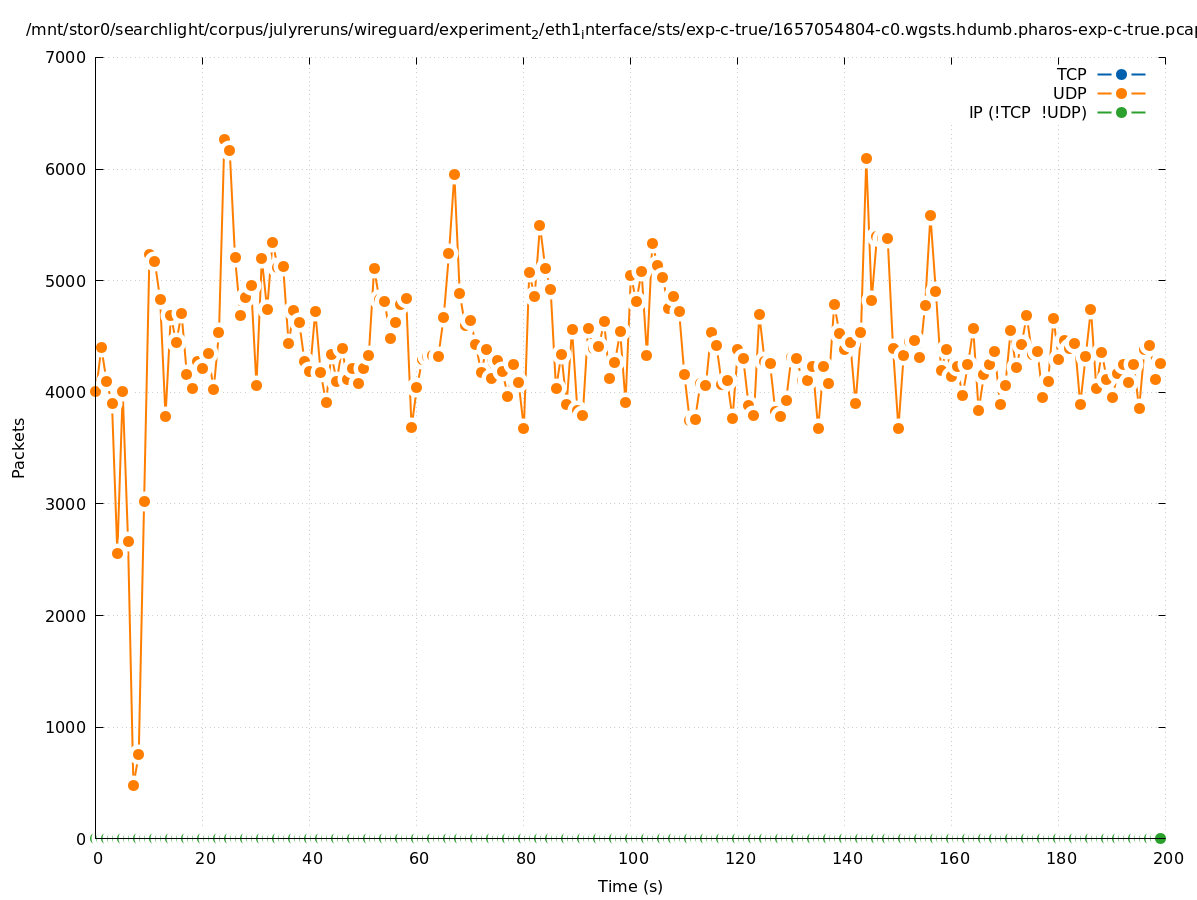Screen dimensions: 1197x900
Task: Click the blue TCP legend marker
Action: pyautogui.click(x=1121, y=74)
